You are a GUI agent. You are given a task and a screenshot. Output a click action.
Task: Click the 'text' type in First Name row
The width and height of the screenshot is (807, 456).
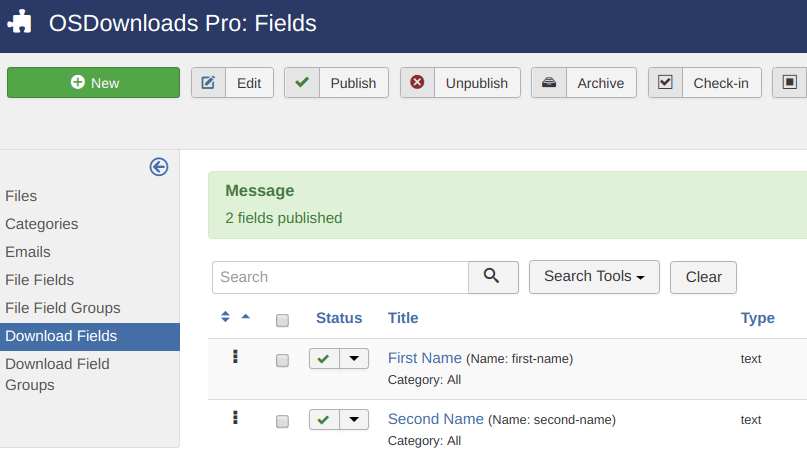pos(750,359)
